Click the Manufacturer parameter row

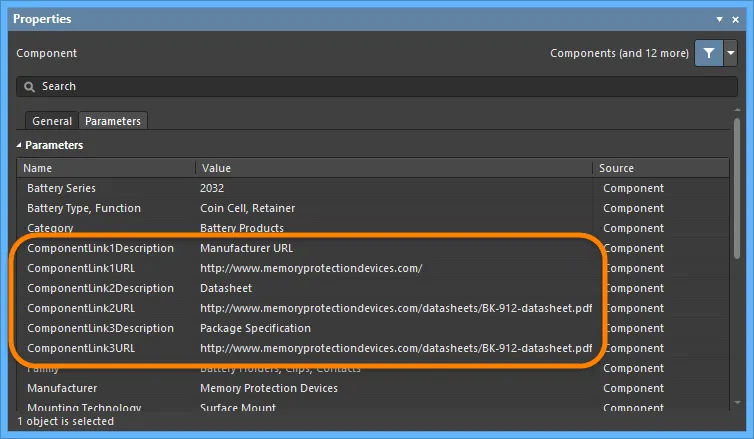62,388
